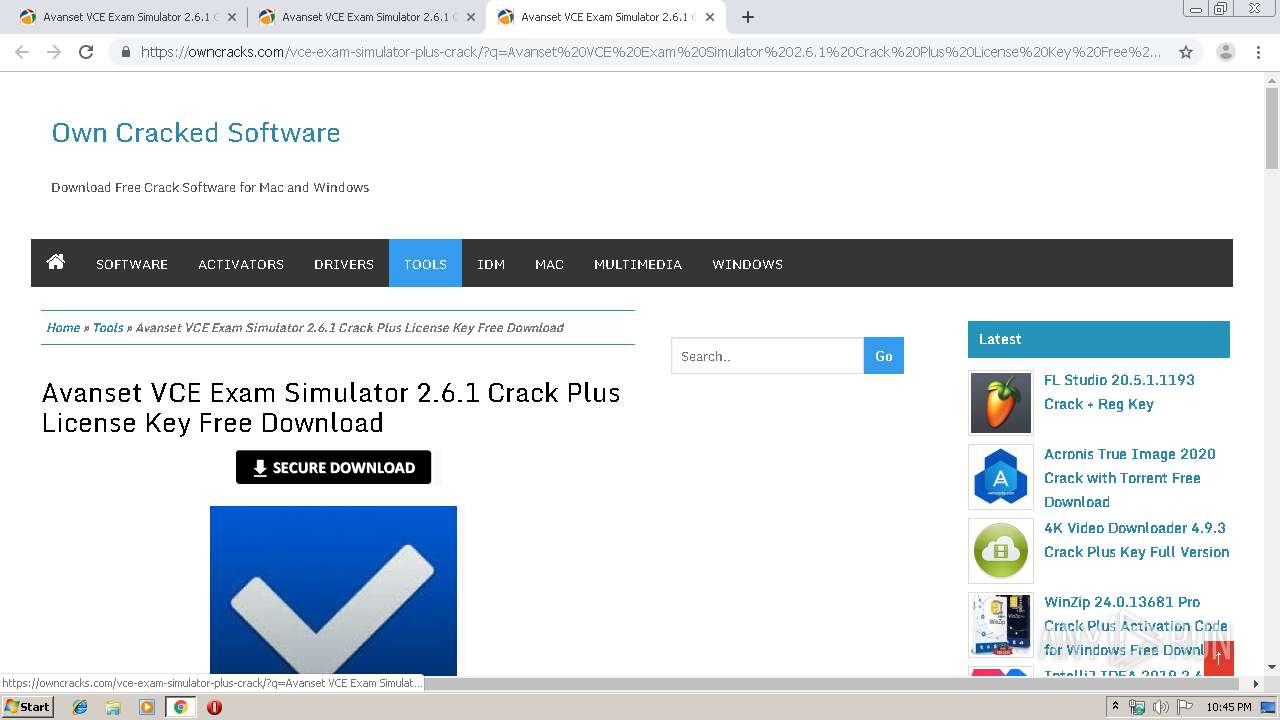Open the MAC menu

tap(549, 264)
